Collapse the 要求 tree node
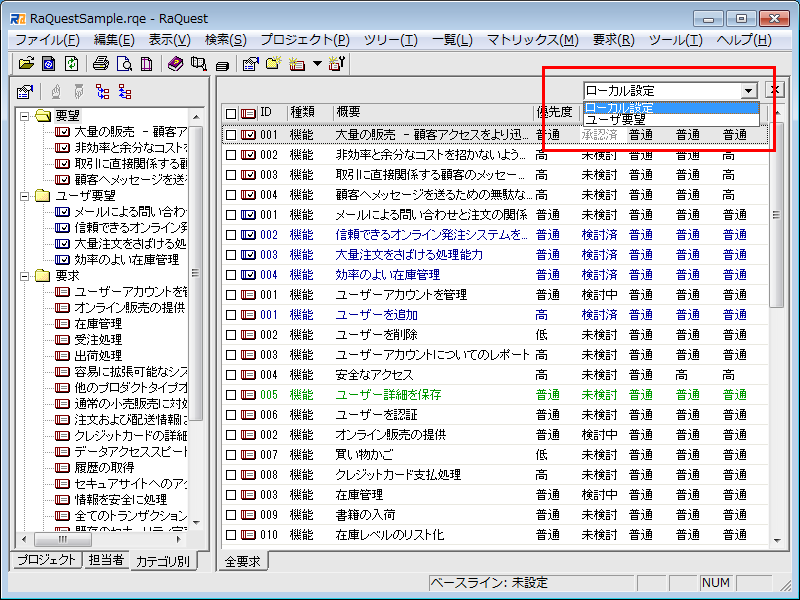This screenshot has width=800, height=600. tap(24, 277)
